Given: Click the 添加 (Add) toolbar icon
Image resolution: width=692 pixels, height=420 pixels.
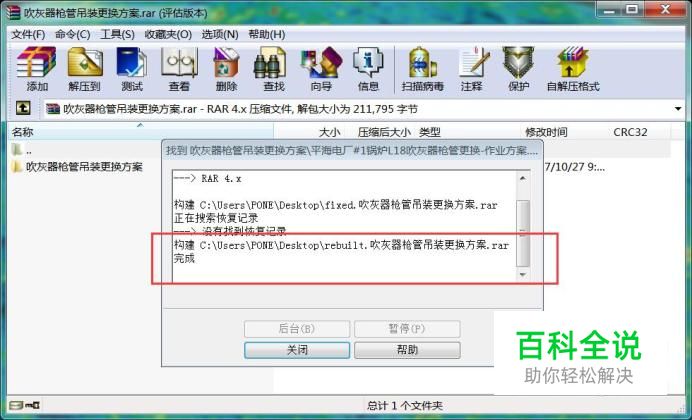Looking at the screenshot, I should [x=37, y=68].
